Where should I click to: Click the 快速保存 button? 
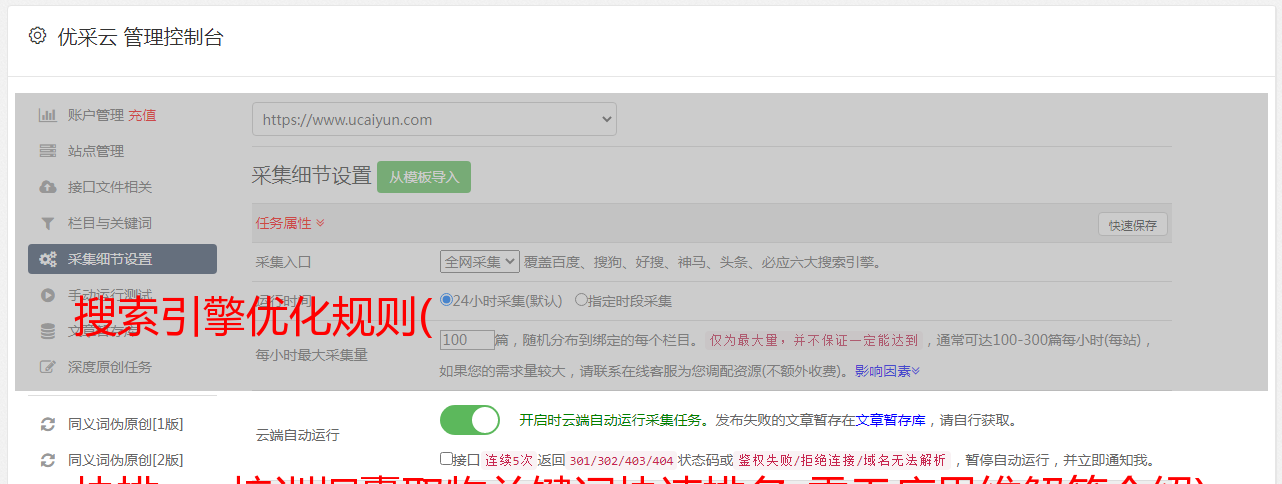[x=1132, y=225]
